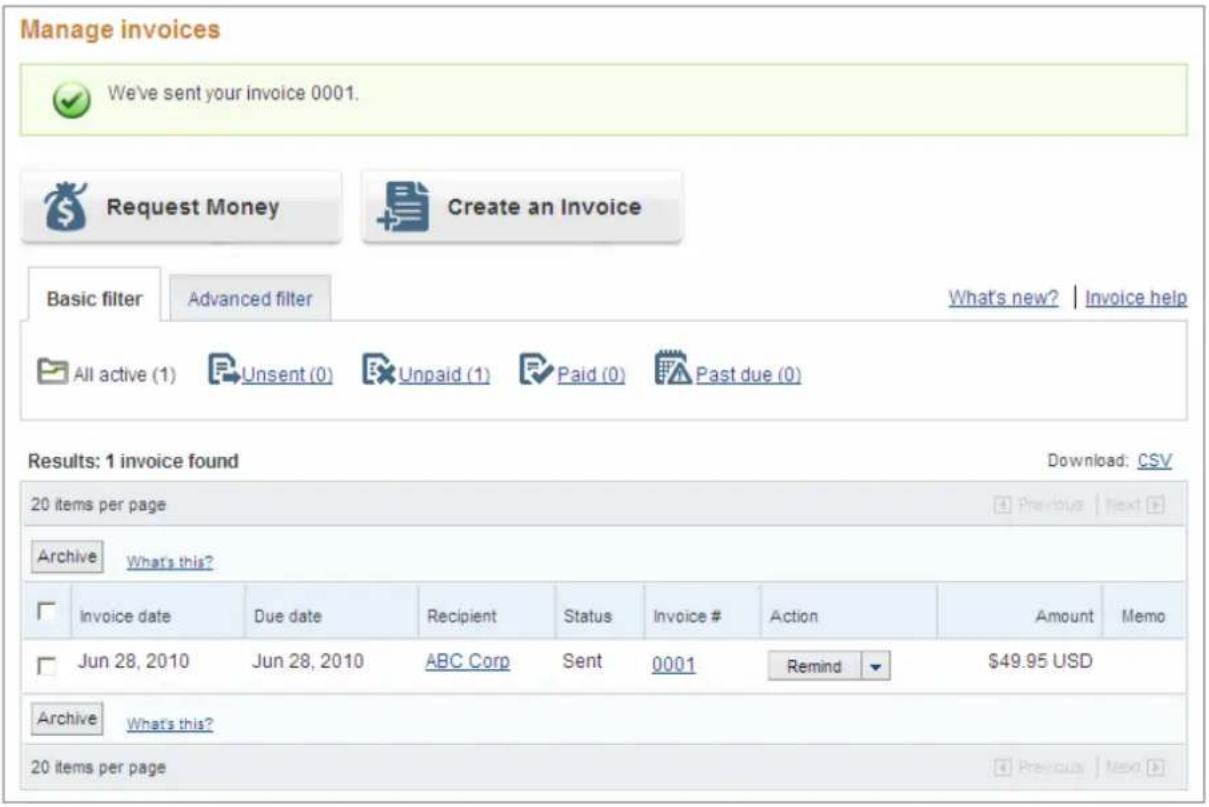This screenshot has height=807, width=1209.
Task: Click the bottom Archive button
Action: click(67, 719)
